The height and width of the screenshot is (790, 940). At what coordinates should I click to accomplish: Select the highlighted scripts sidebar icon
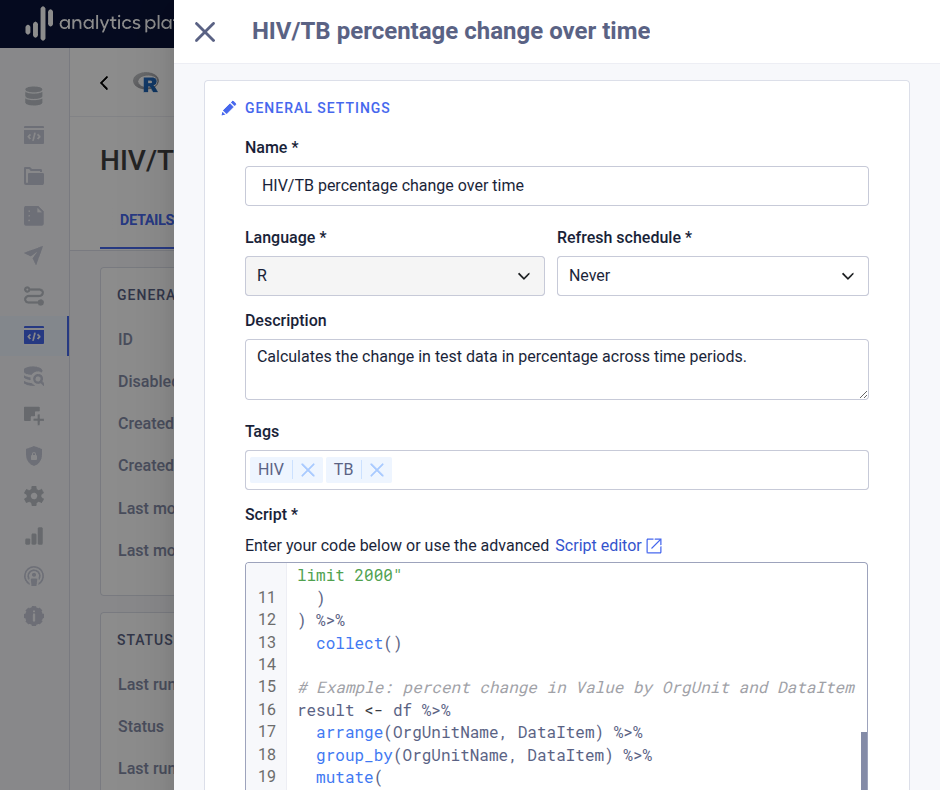[x=33, y=336]
